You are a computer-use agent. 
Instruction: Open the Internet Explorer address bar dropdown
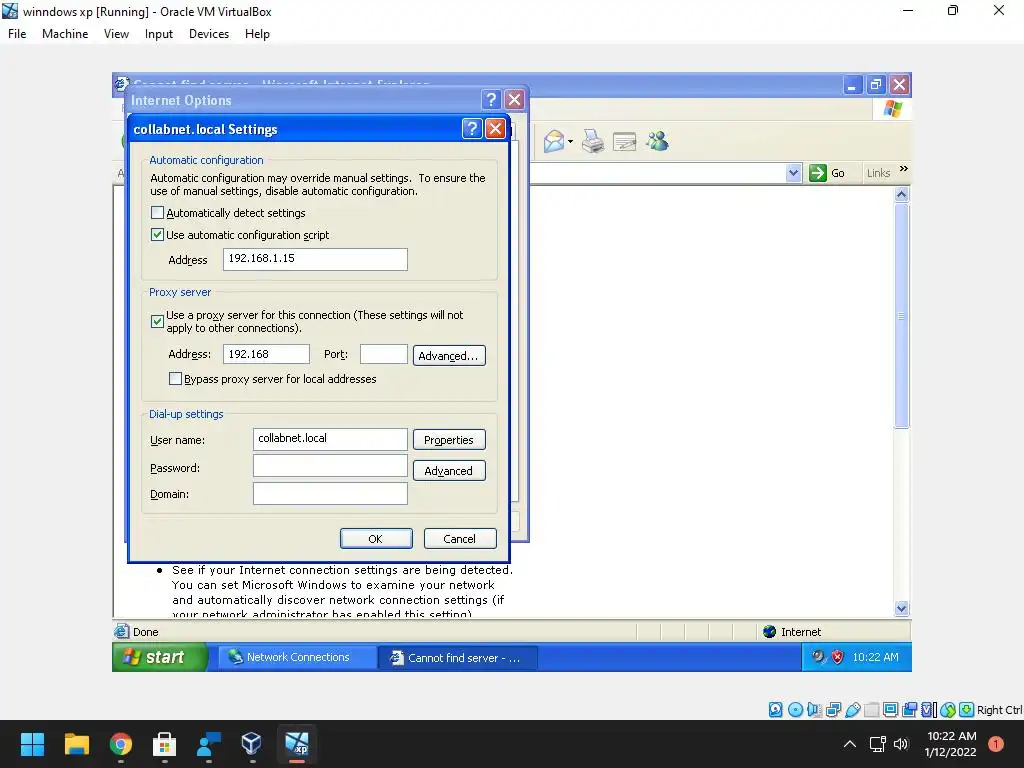point(793,173)
